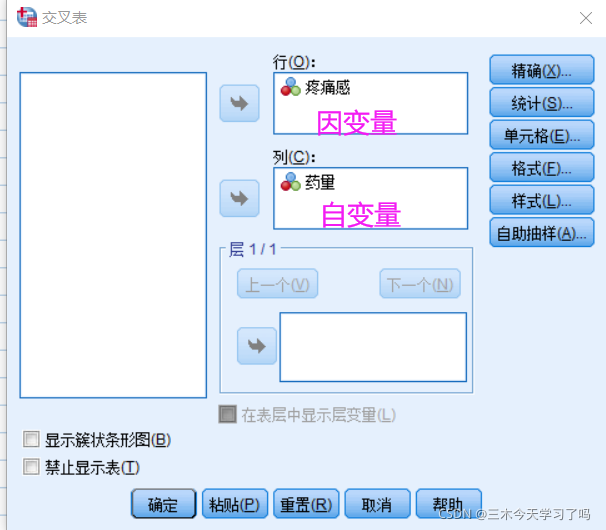
Task: Click the 交叉表 dialog icon in the title bar
Action: [27, 17]
